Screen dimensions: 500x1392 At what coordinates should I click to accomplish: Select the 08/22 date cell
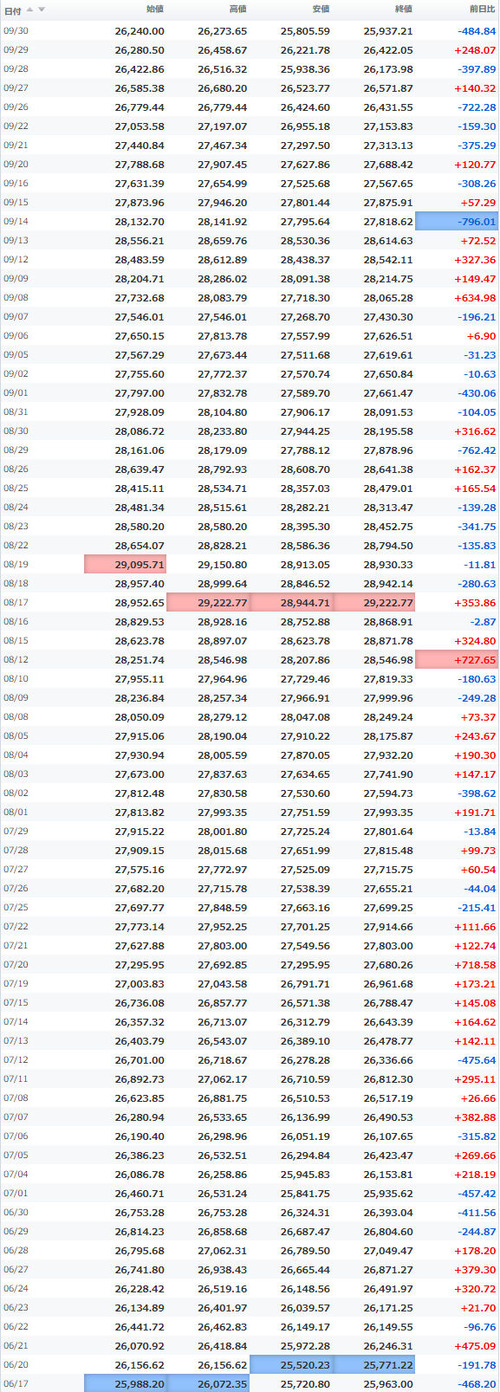15,544
